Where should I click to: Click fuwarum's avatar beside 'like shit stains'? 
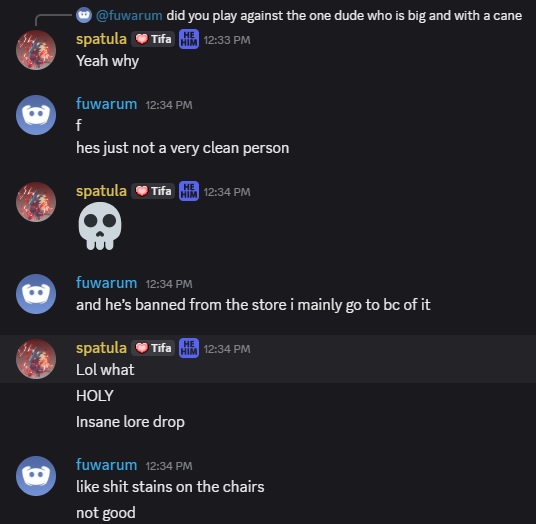[36, 476]
